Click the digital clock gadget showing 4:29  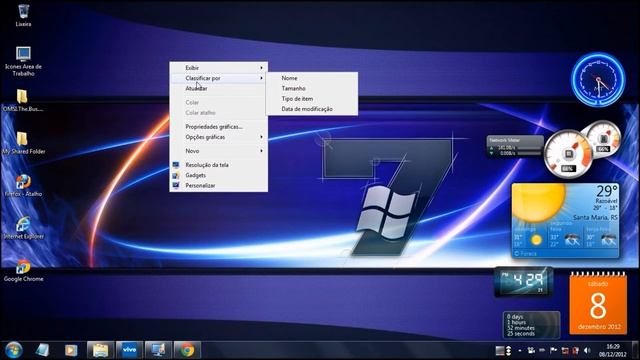pos(524,281)
